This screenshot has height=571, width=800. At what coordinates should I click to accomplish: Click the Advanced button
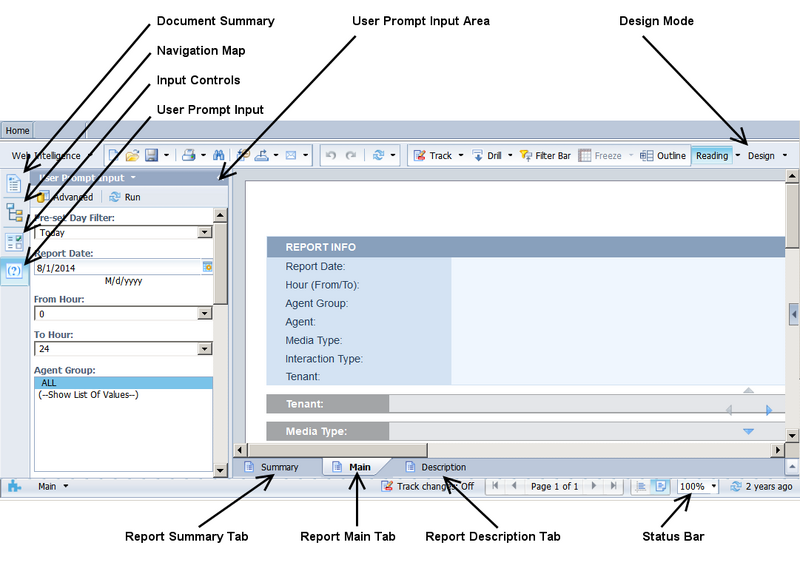pos(66,197)
